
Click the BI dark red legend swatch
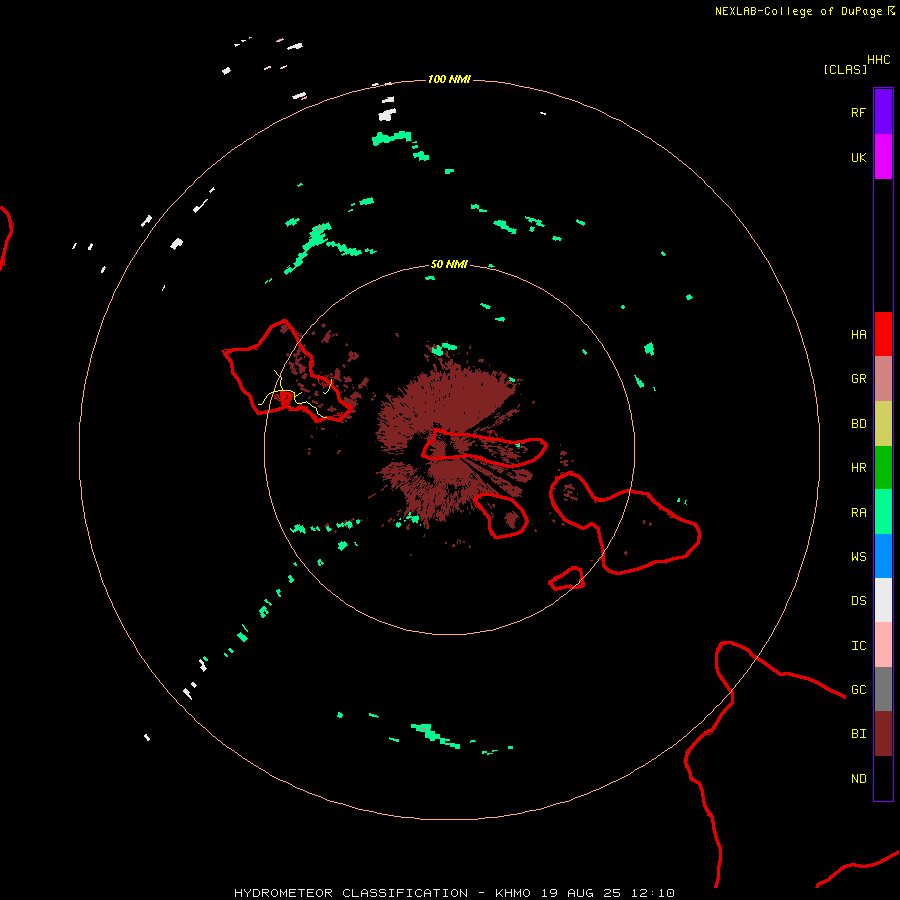tap(883, 734)
